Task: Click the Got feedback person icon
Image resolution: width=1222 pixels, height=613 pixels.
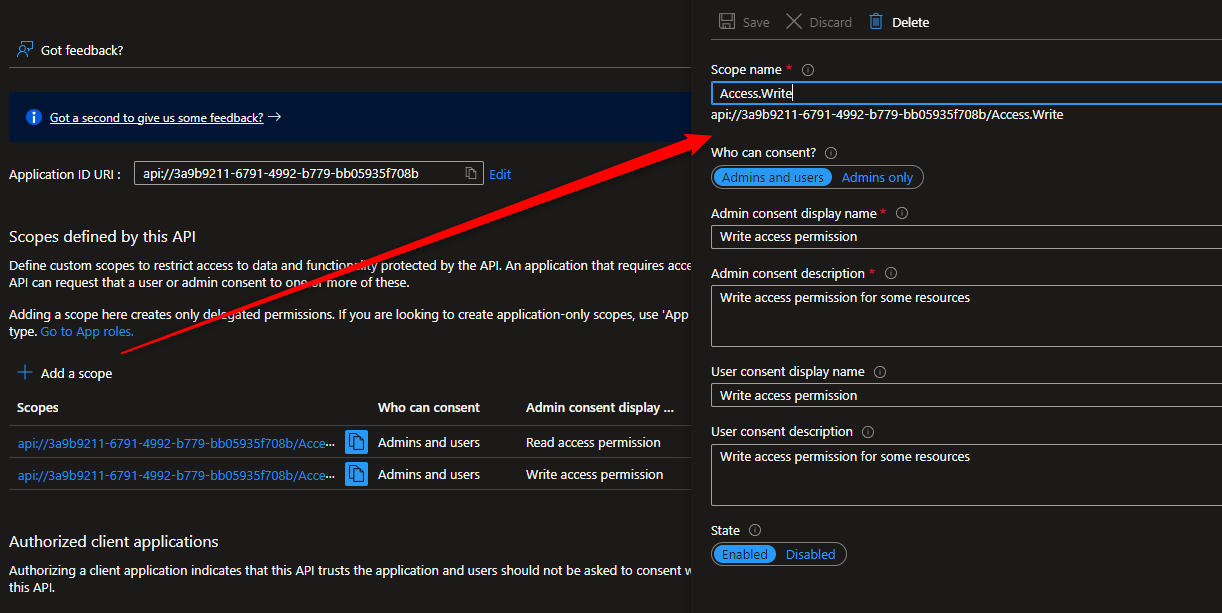Action: (25, 50)
